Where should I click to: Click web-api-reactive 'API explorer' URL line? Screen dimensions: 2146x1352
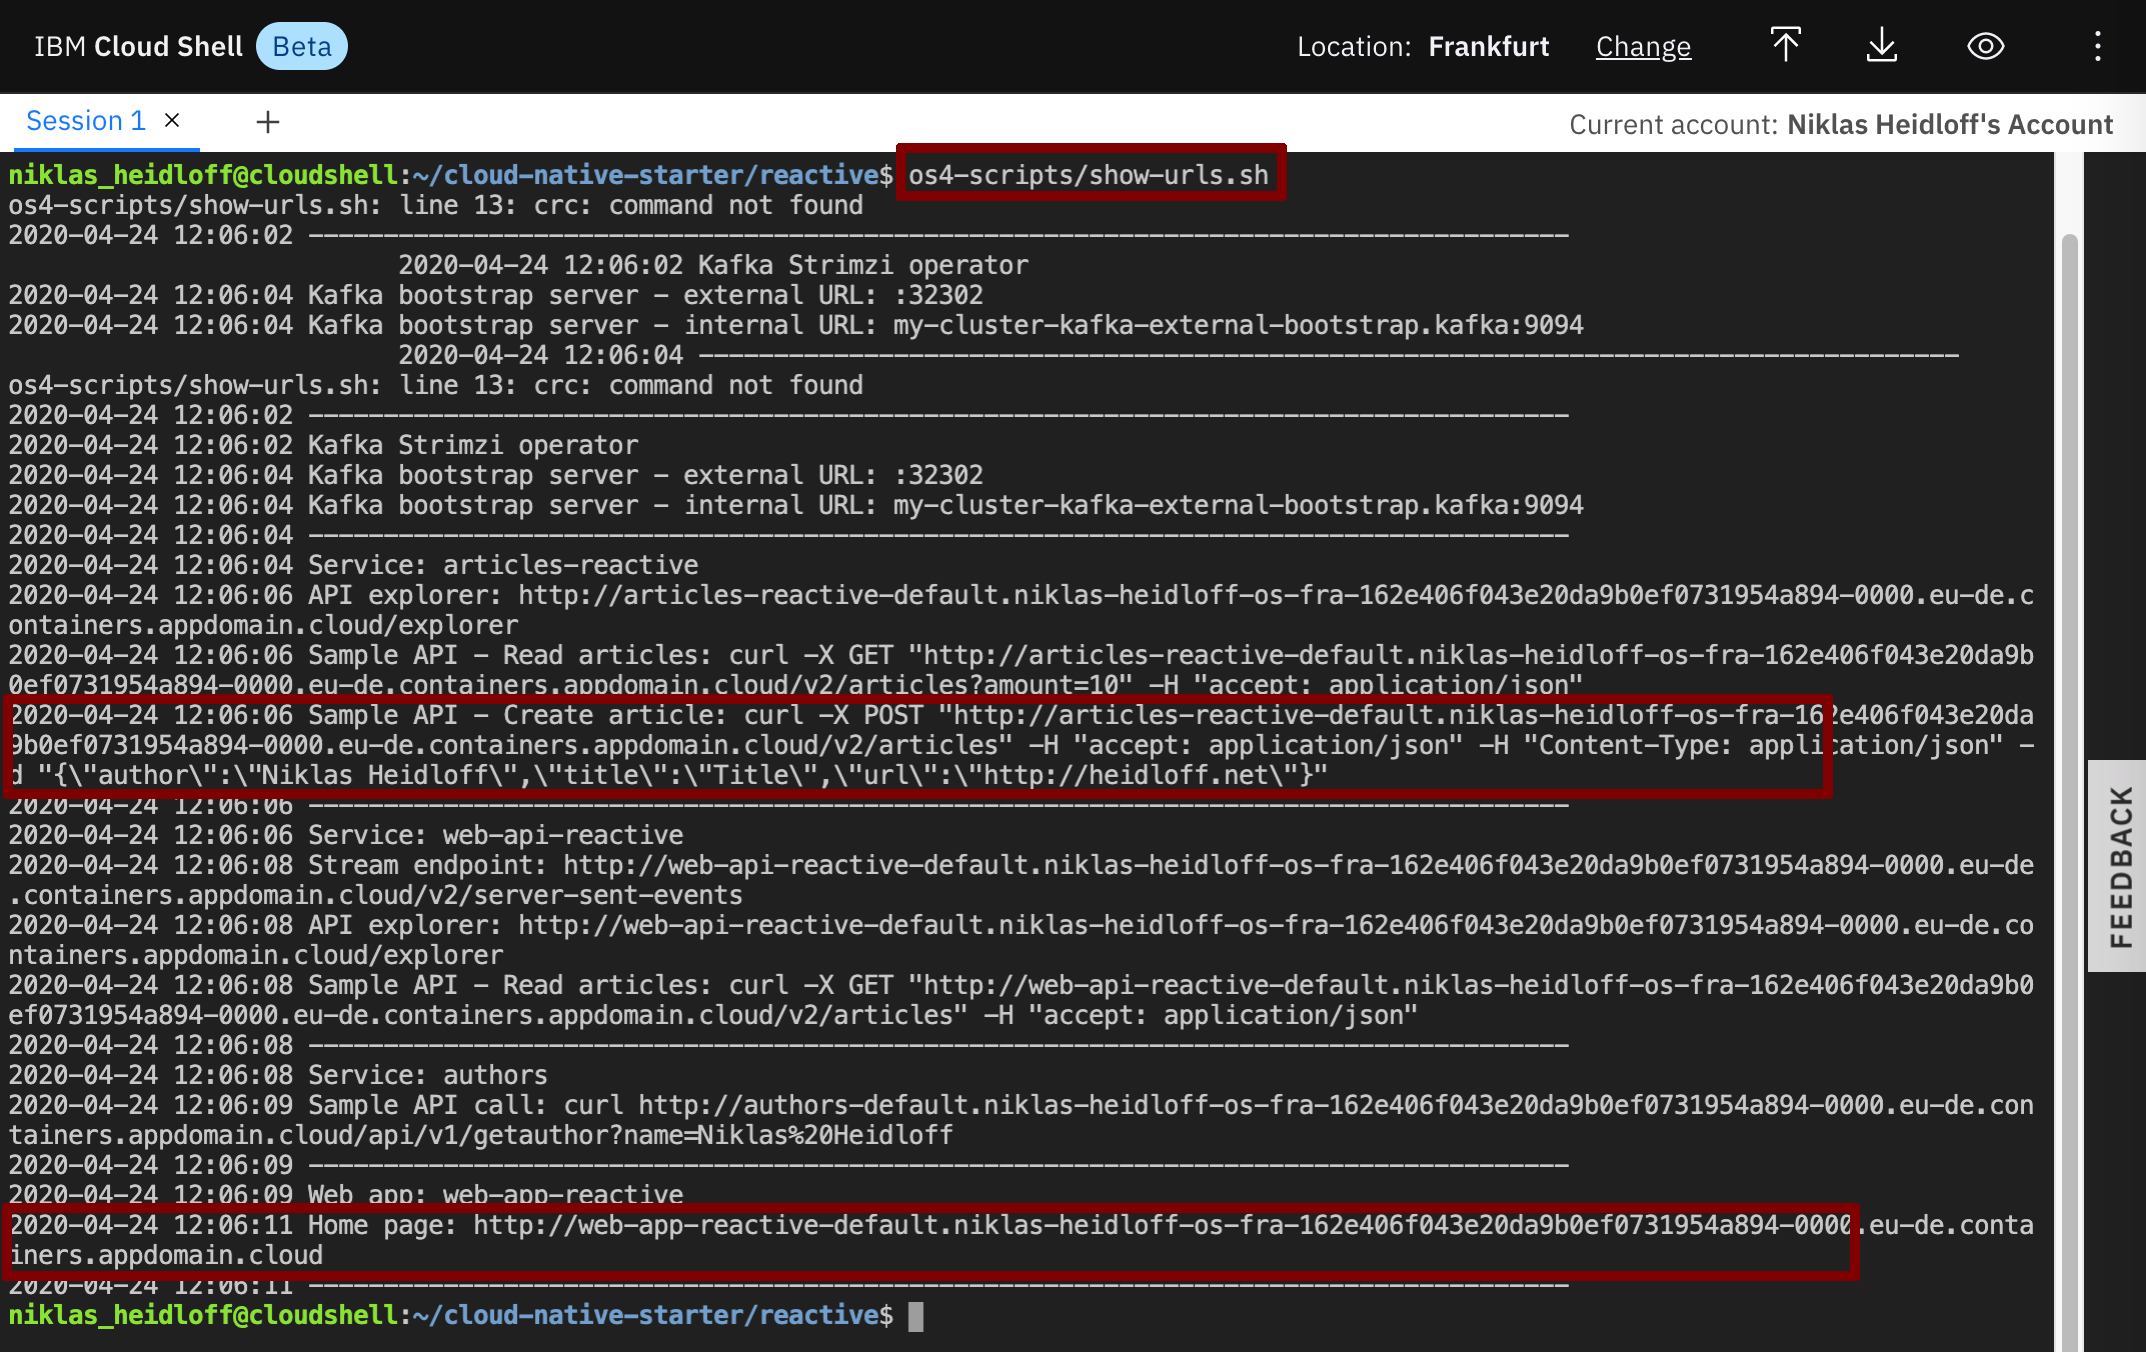[1021, 940]
